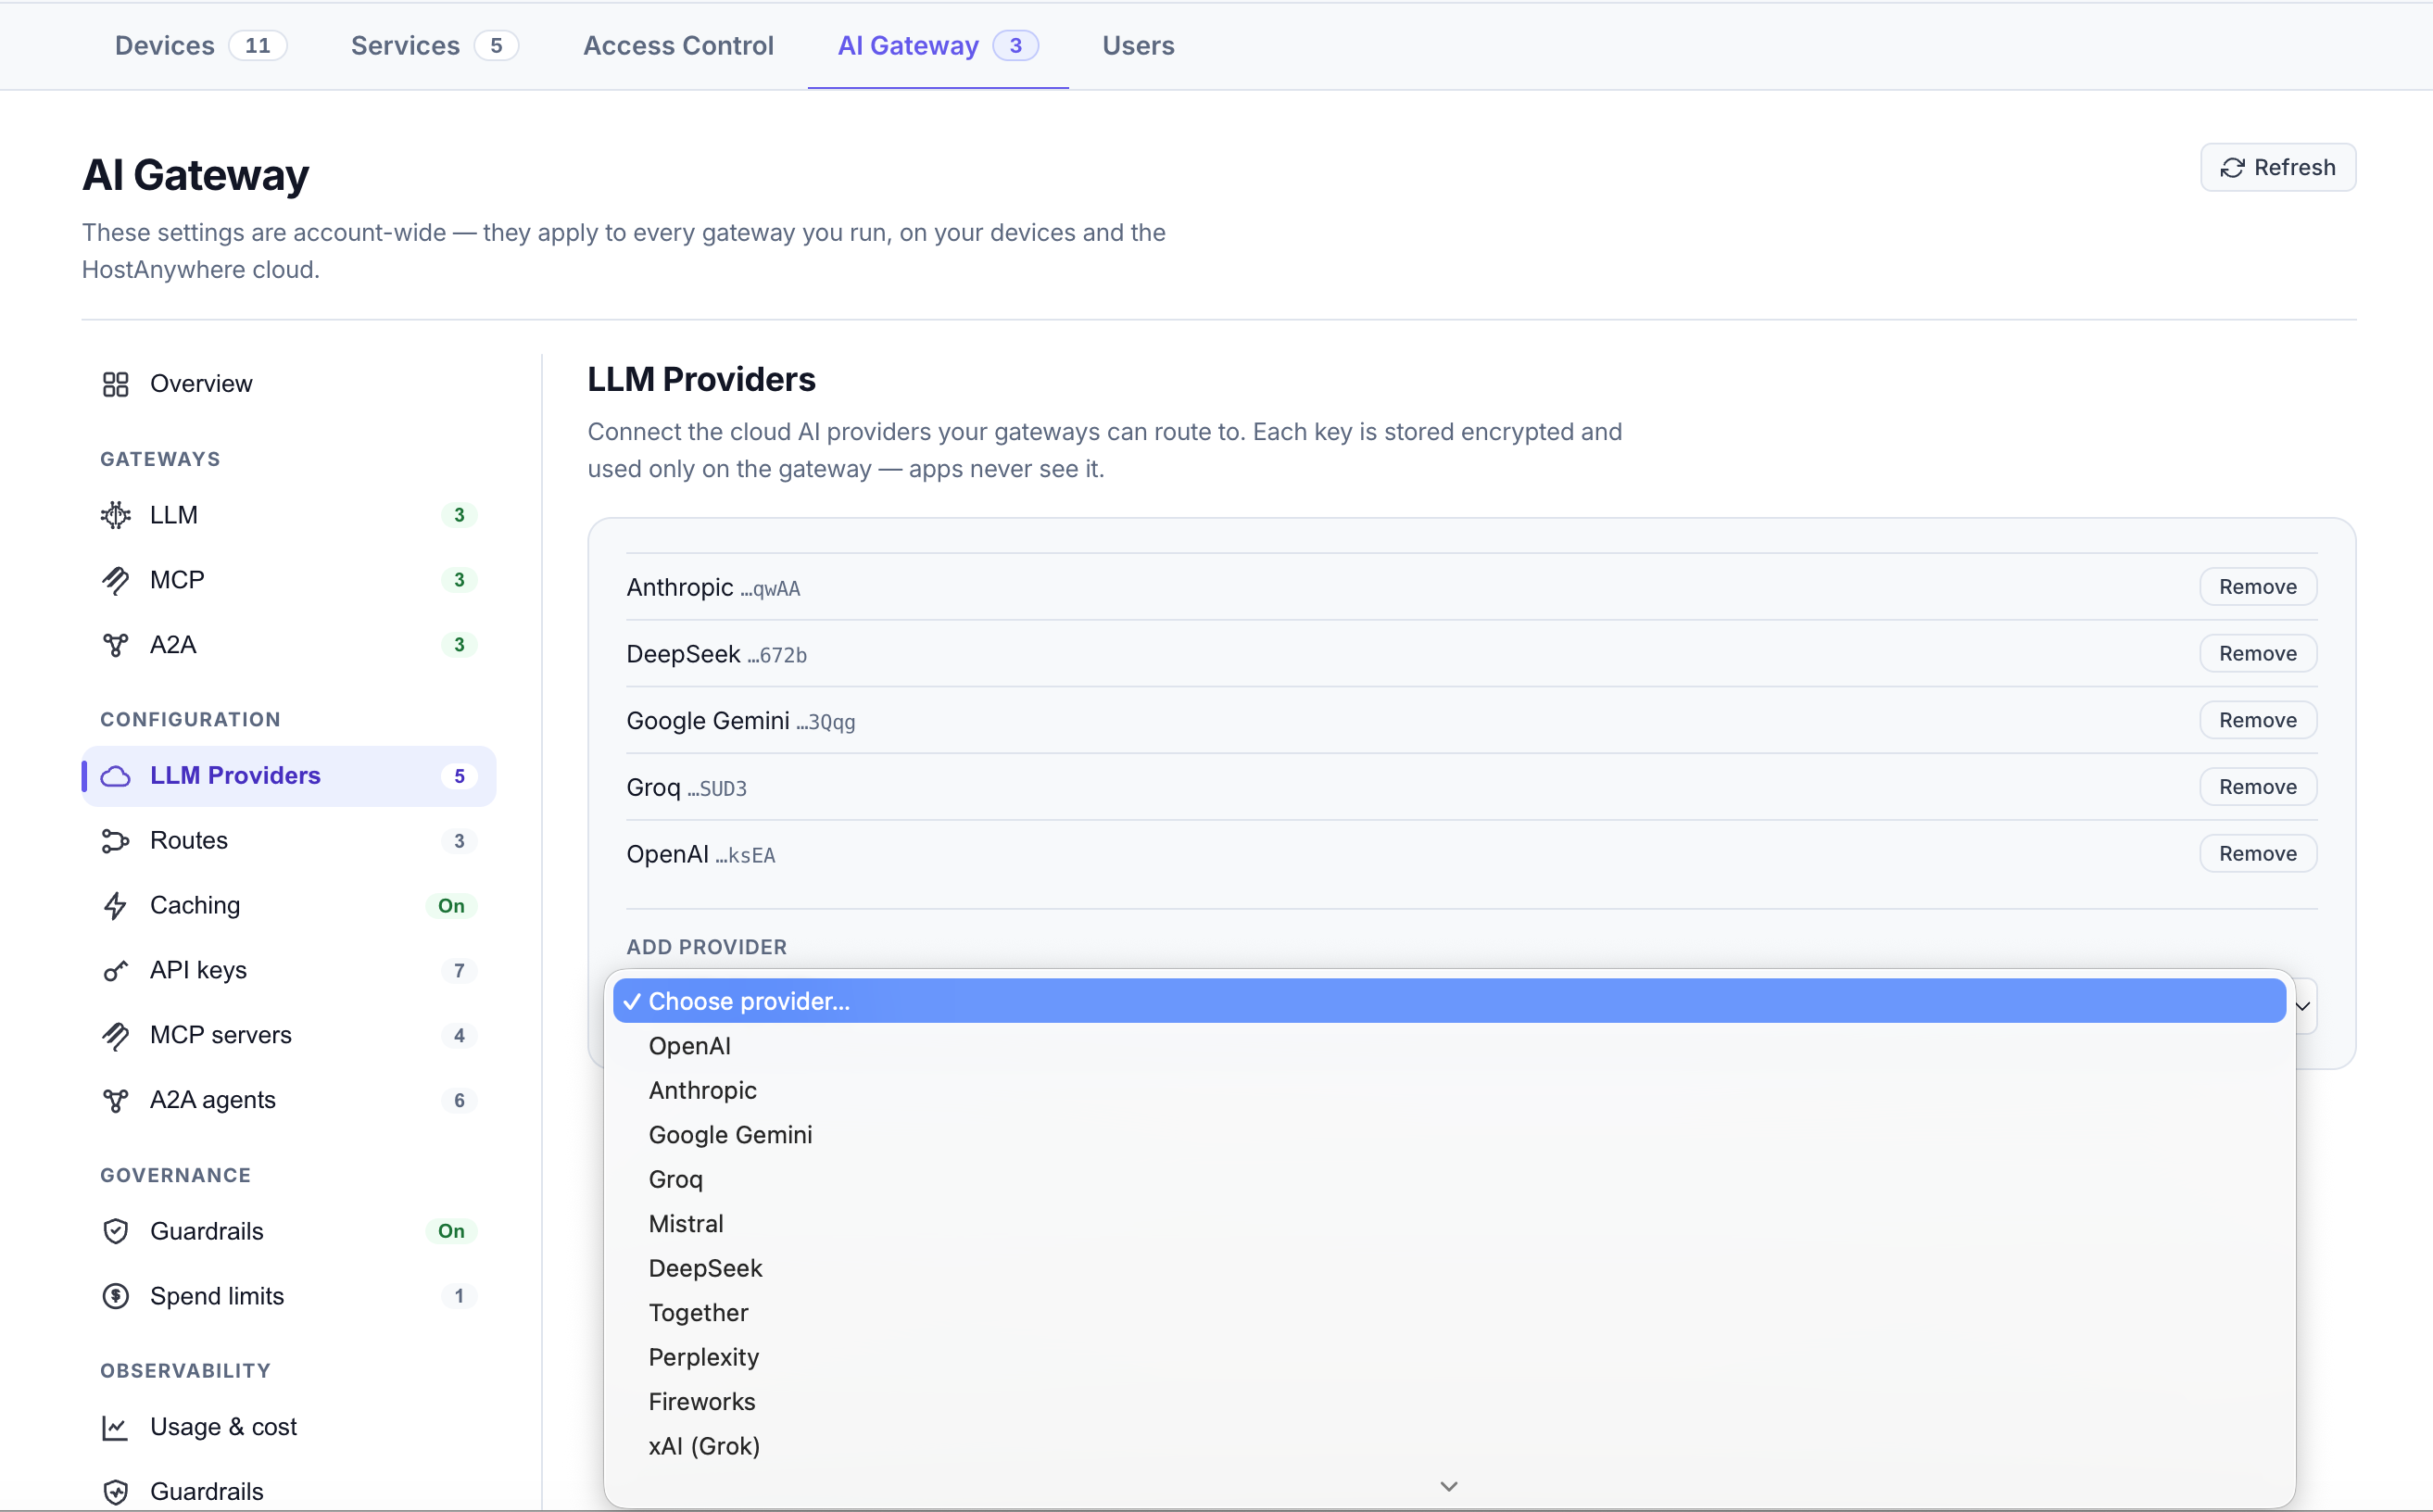Screen dimensions: 2433x1512
Task: Click the LLM Providers cloud icon
Action: pyautogui.click(x=116, y=776)
